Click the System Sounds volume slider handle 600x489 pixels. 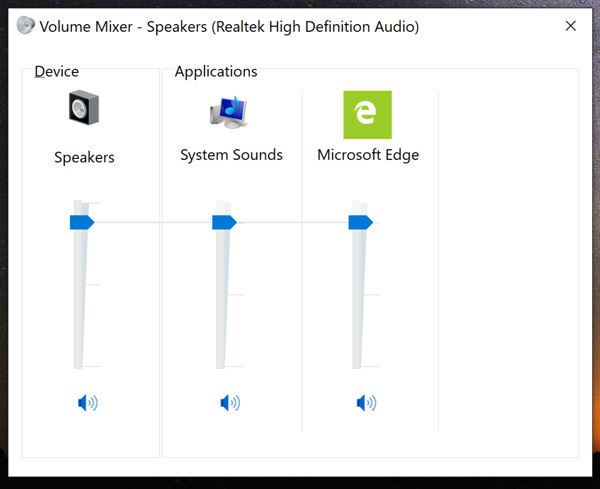(x=224, y=222)
